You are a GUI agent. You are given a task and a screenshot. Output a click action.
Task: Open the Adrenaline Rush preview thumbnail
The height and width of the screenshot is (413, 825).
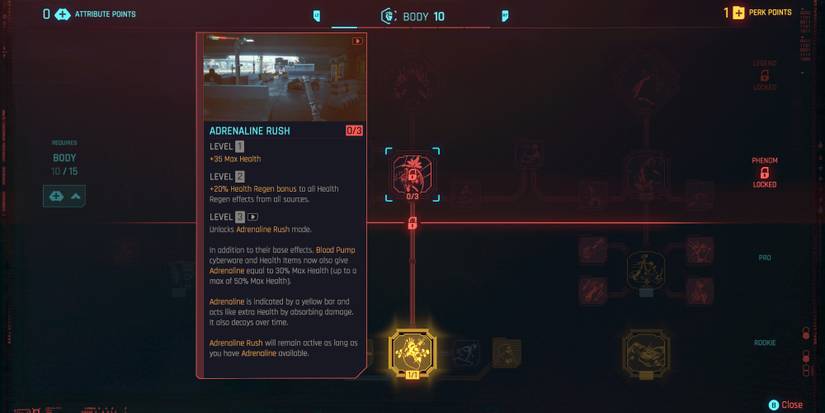coord(285,78)
